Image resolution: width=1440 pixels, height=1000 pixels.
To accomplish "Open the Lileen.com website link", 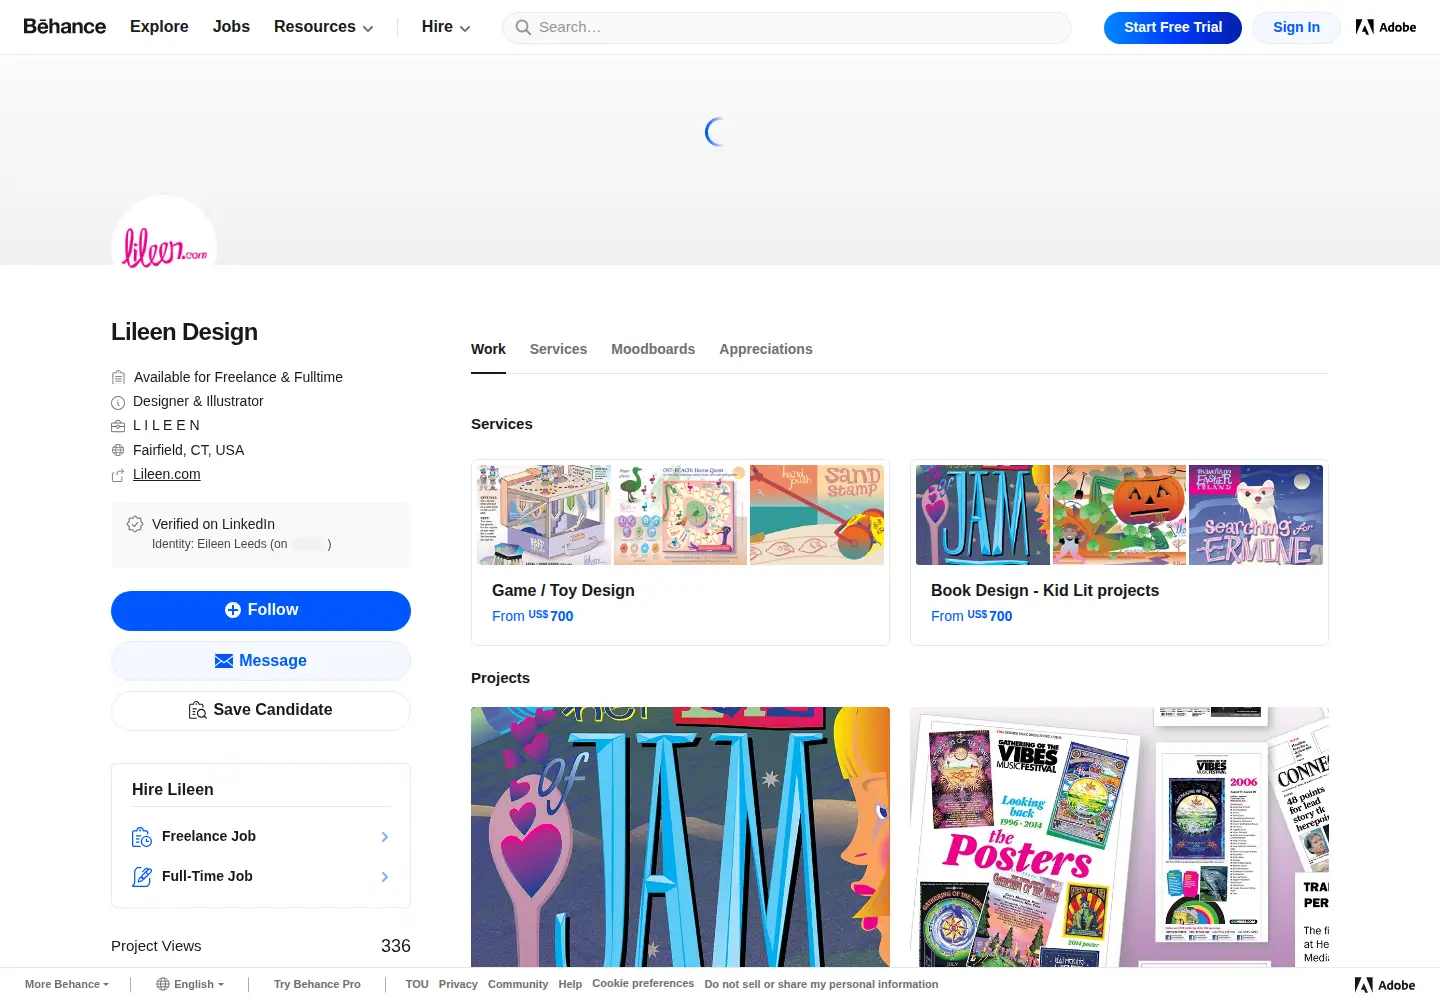I will point(167,475).
